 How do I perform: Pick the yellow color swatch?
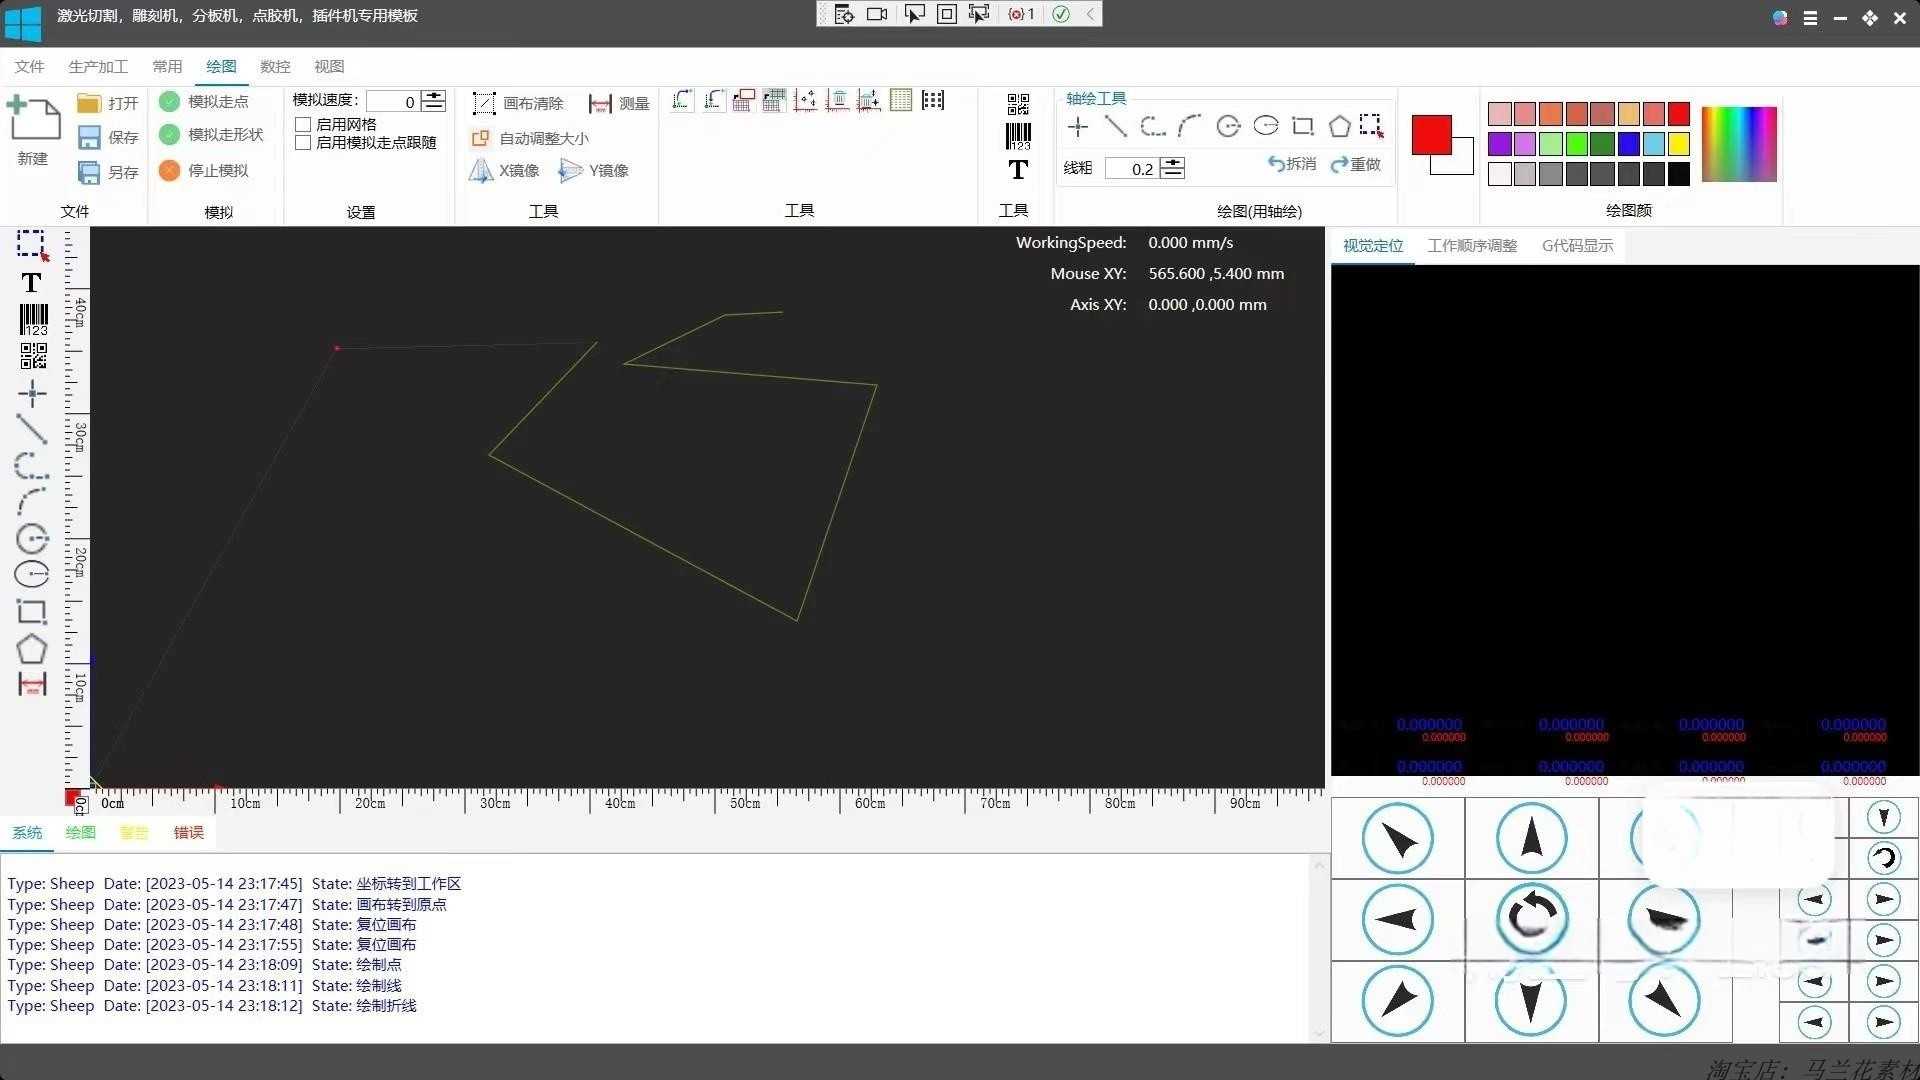click(x=1679, y=144)
